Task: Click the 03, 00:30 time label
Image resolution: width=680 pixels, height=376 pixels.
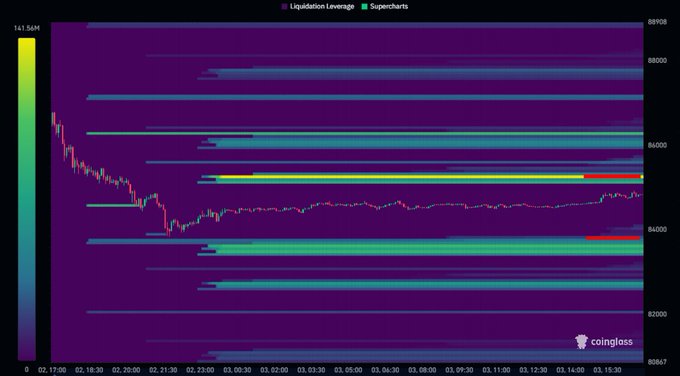Action: coord(237,370)
